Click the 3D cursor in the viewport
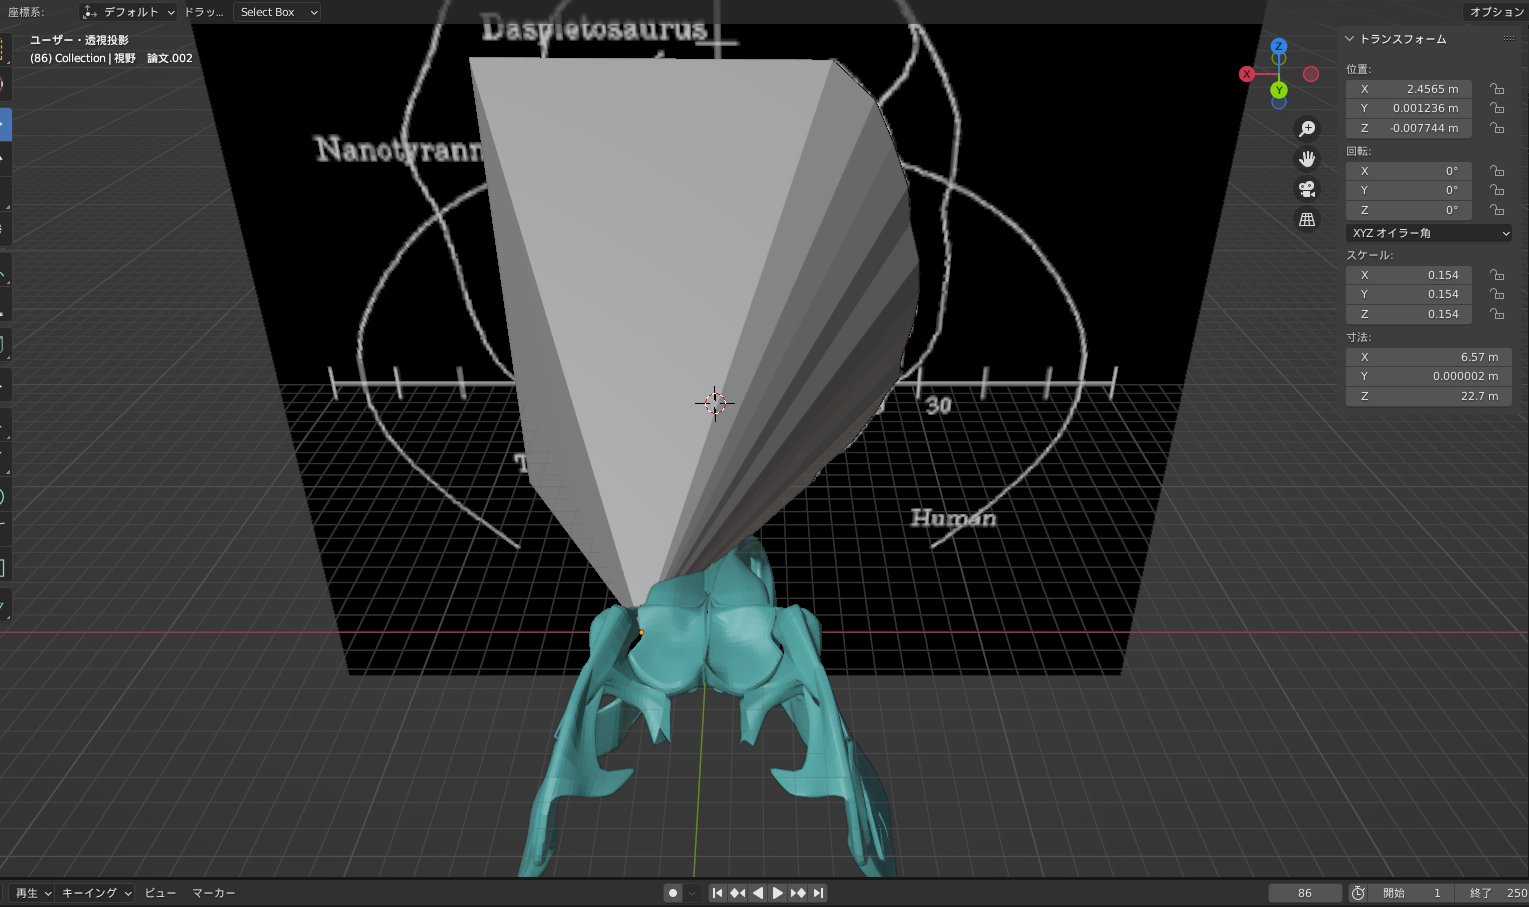Screen dimensions: 1529x907 click(715, 403)
